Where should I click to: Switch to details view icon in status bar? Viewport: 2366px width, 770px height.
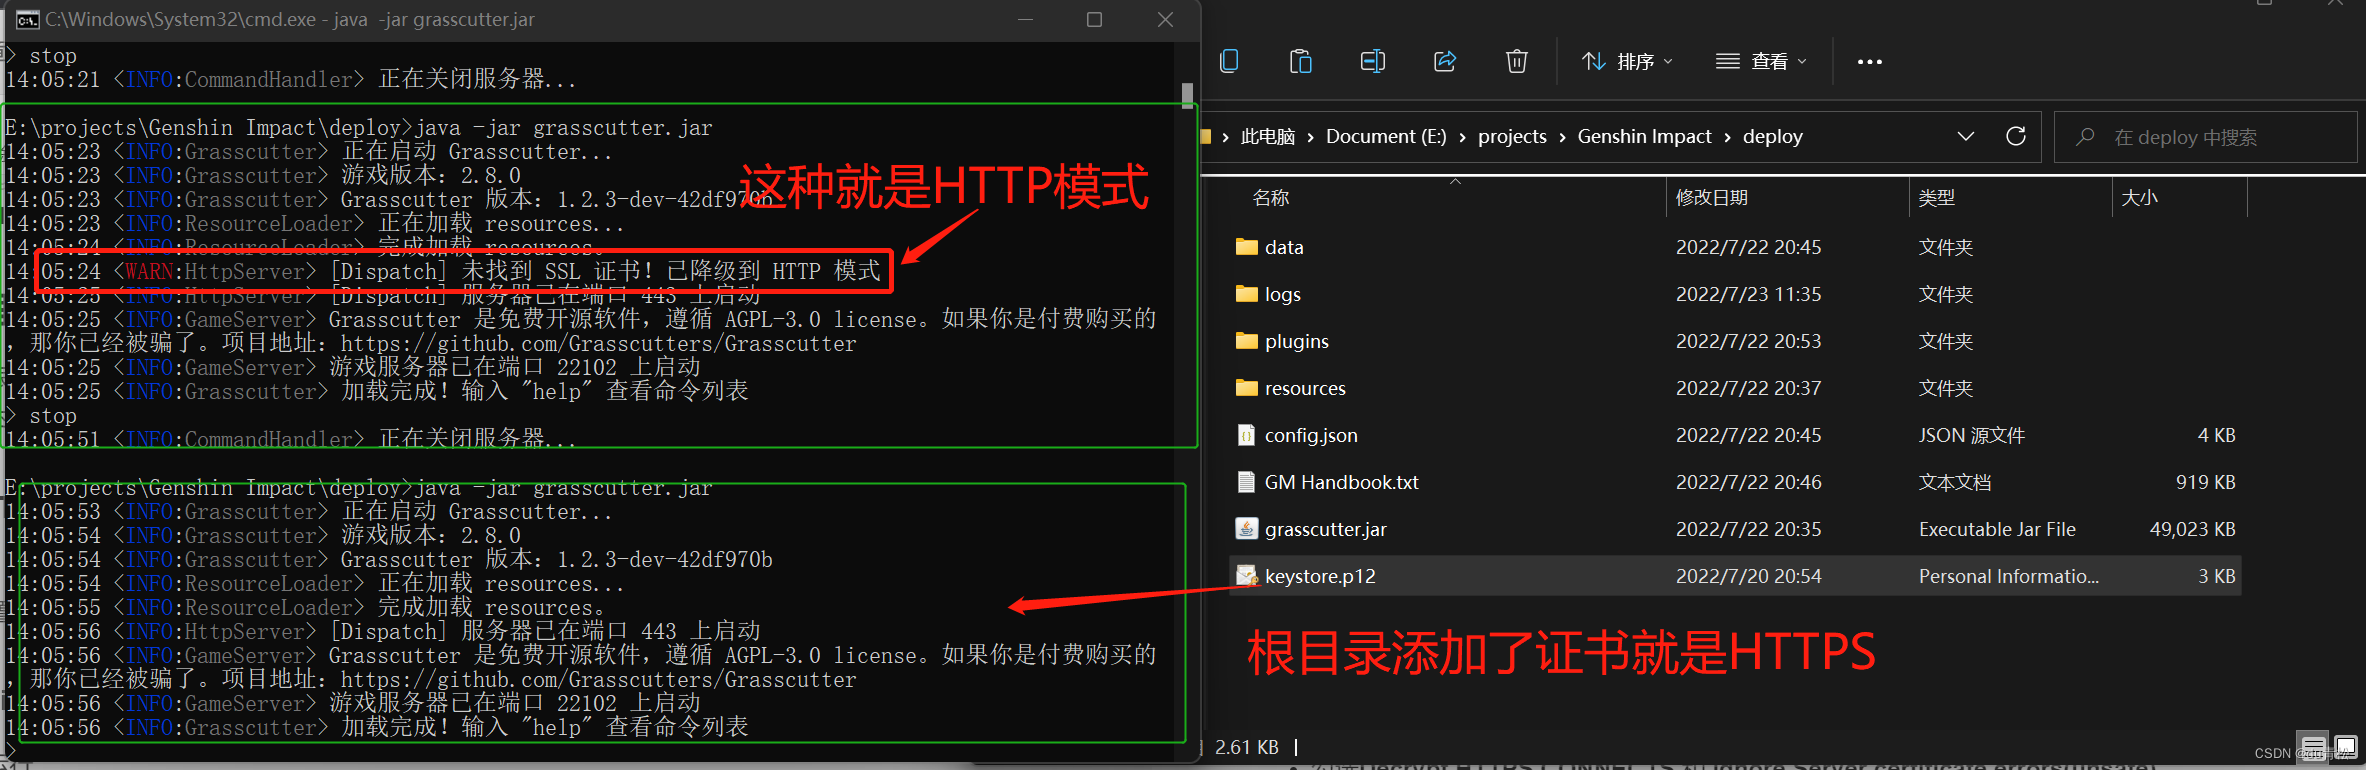(x=2312, y=747)
